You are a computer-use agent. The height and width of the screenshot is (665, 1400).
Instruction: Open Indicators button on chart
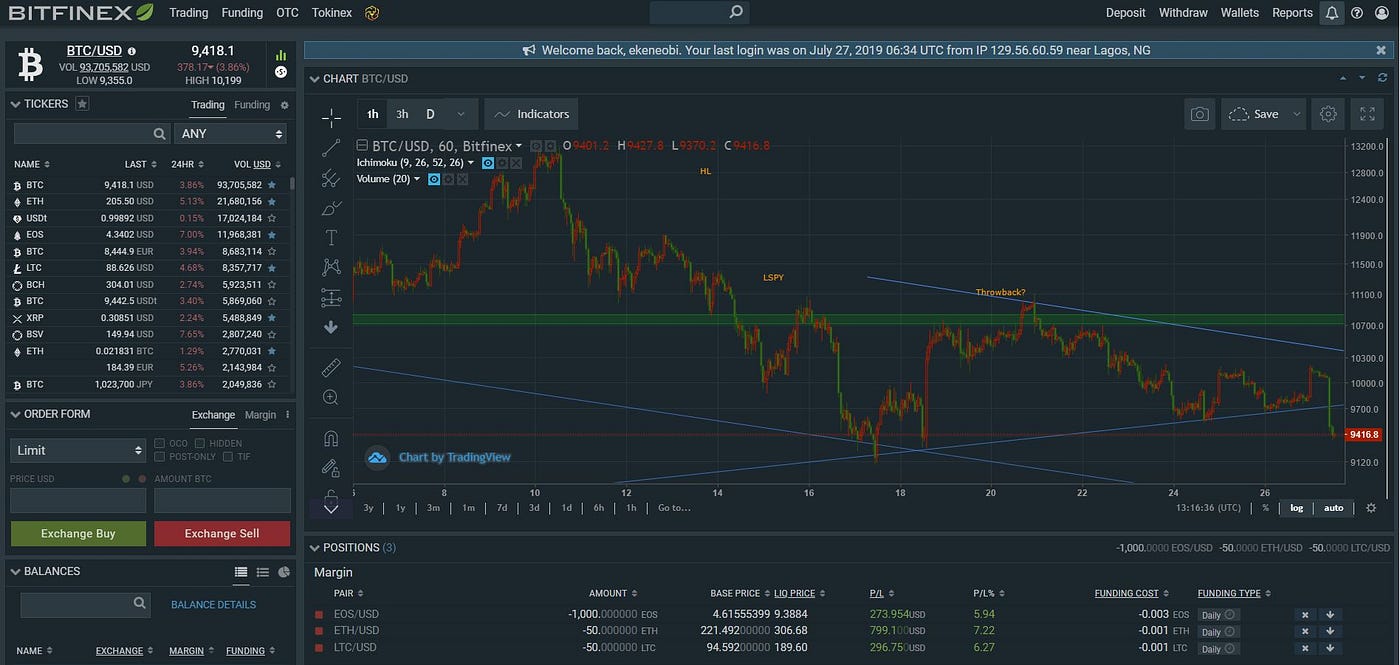pos(531,114)
